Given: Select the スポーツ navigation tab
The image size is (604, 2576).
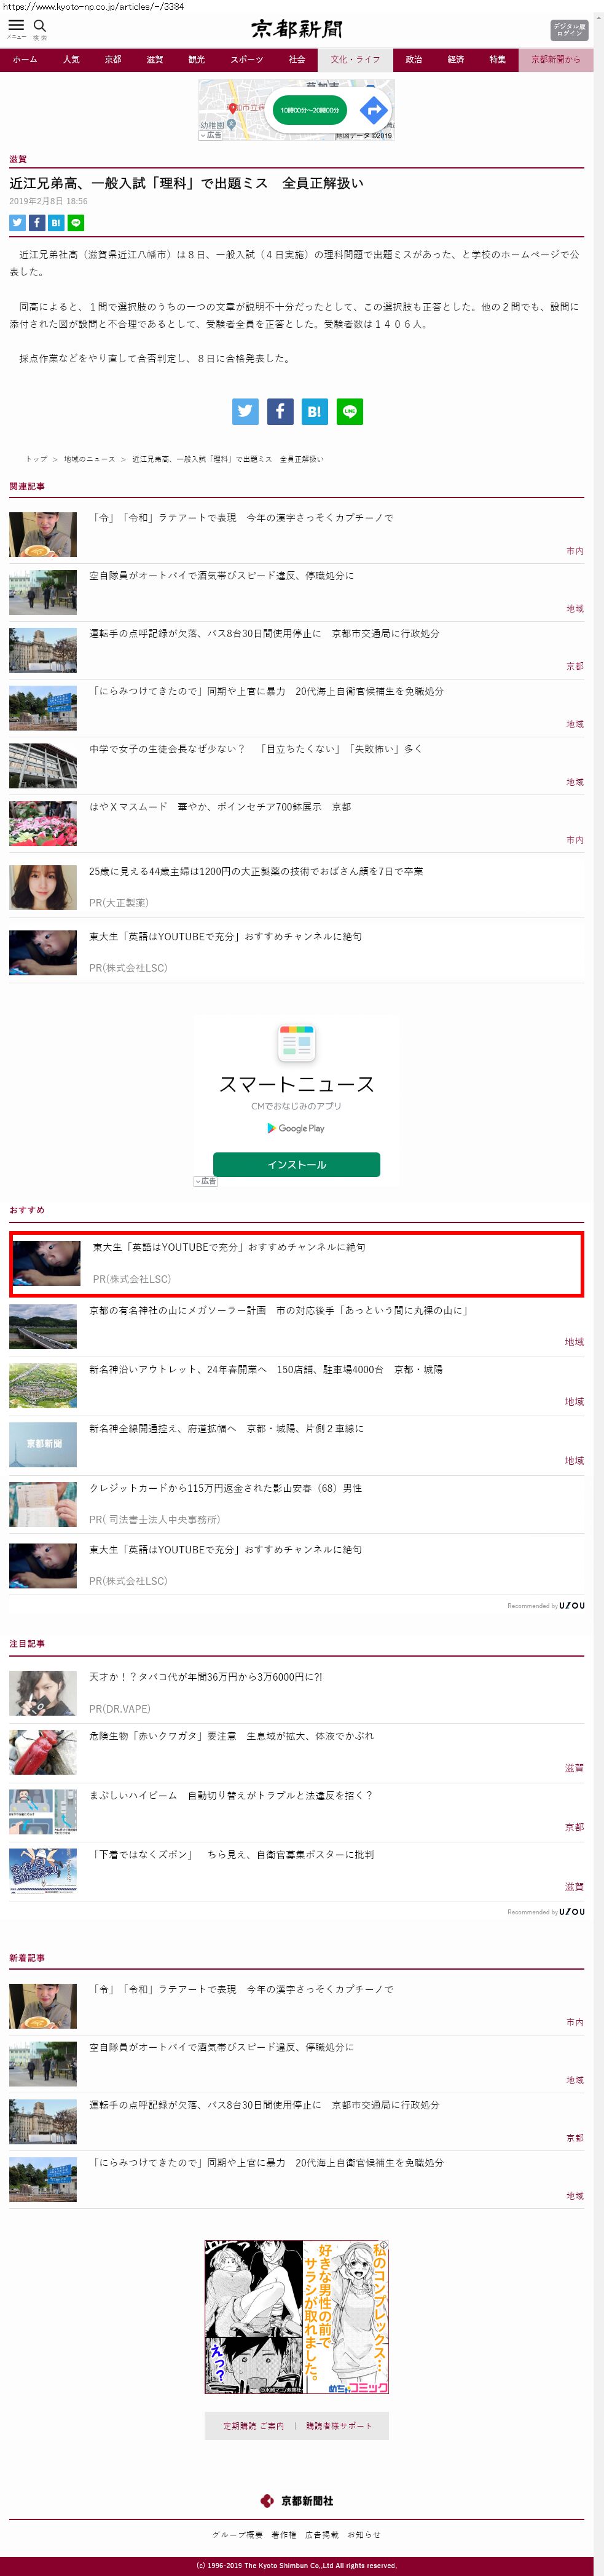Looking at the screenshot, I should [x=246, y=60].
